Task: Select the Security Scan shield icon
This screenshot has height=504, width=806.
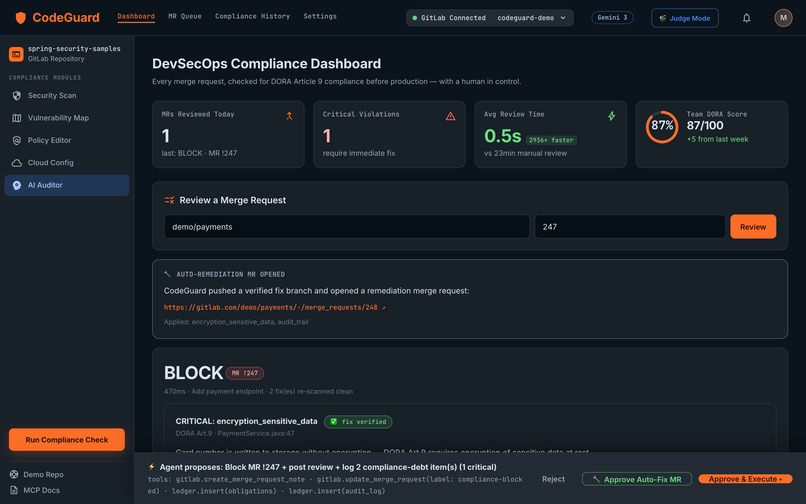Action: (16, 96)
